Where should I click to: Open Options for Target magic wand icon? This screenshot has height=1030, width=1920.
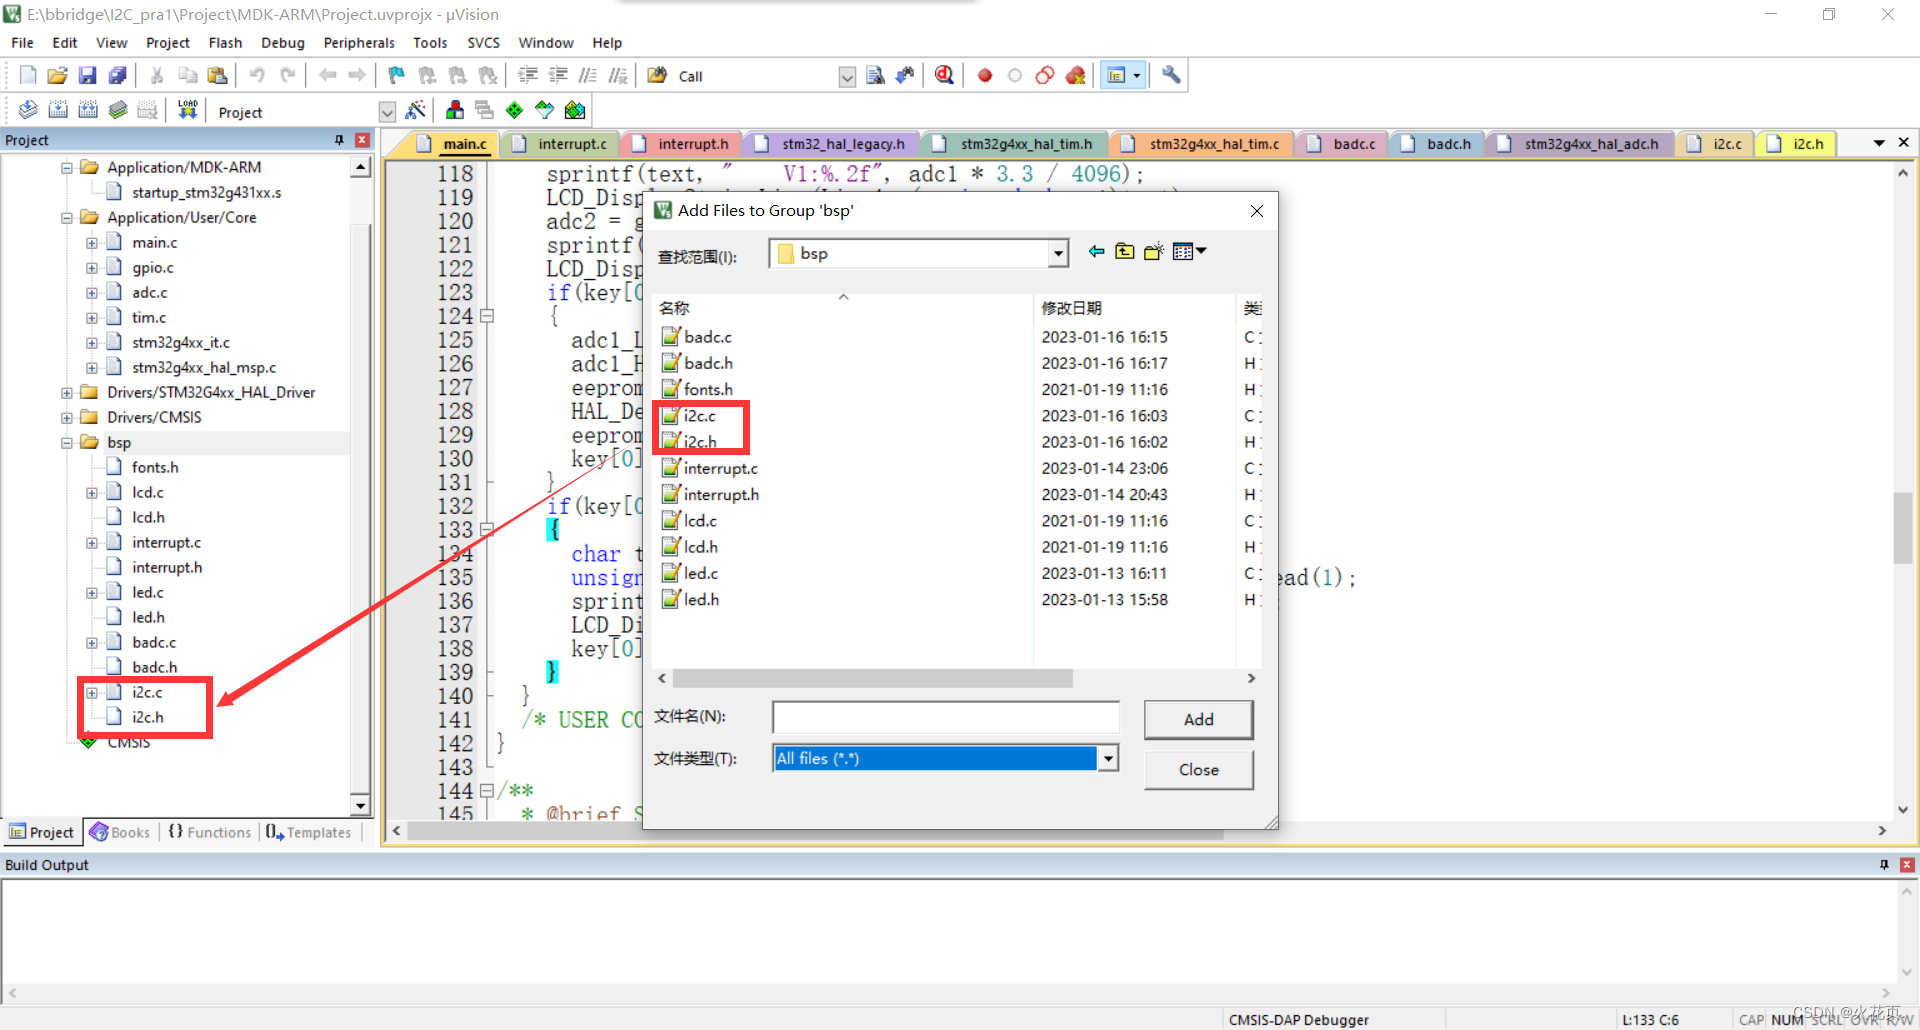[416, 110]
